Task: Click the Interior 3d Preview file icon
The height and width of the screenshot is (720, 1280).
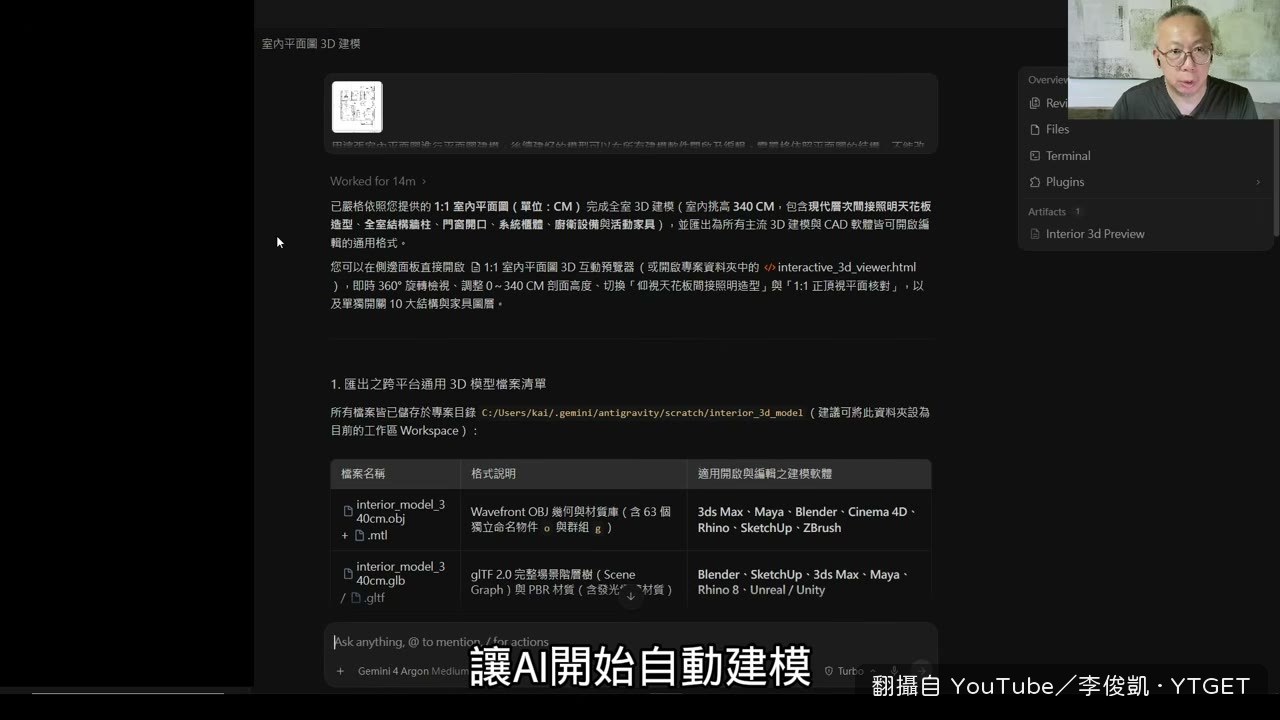Action: click(x=1035, y=234)
